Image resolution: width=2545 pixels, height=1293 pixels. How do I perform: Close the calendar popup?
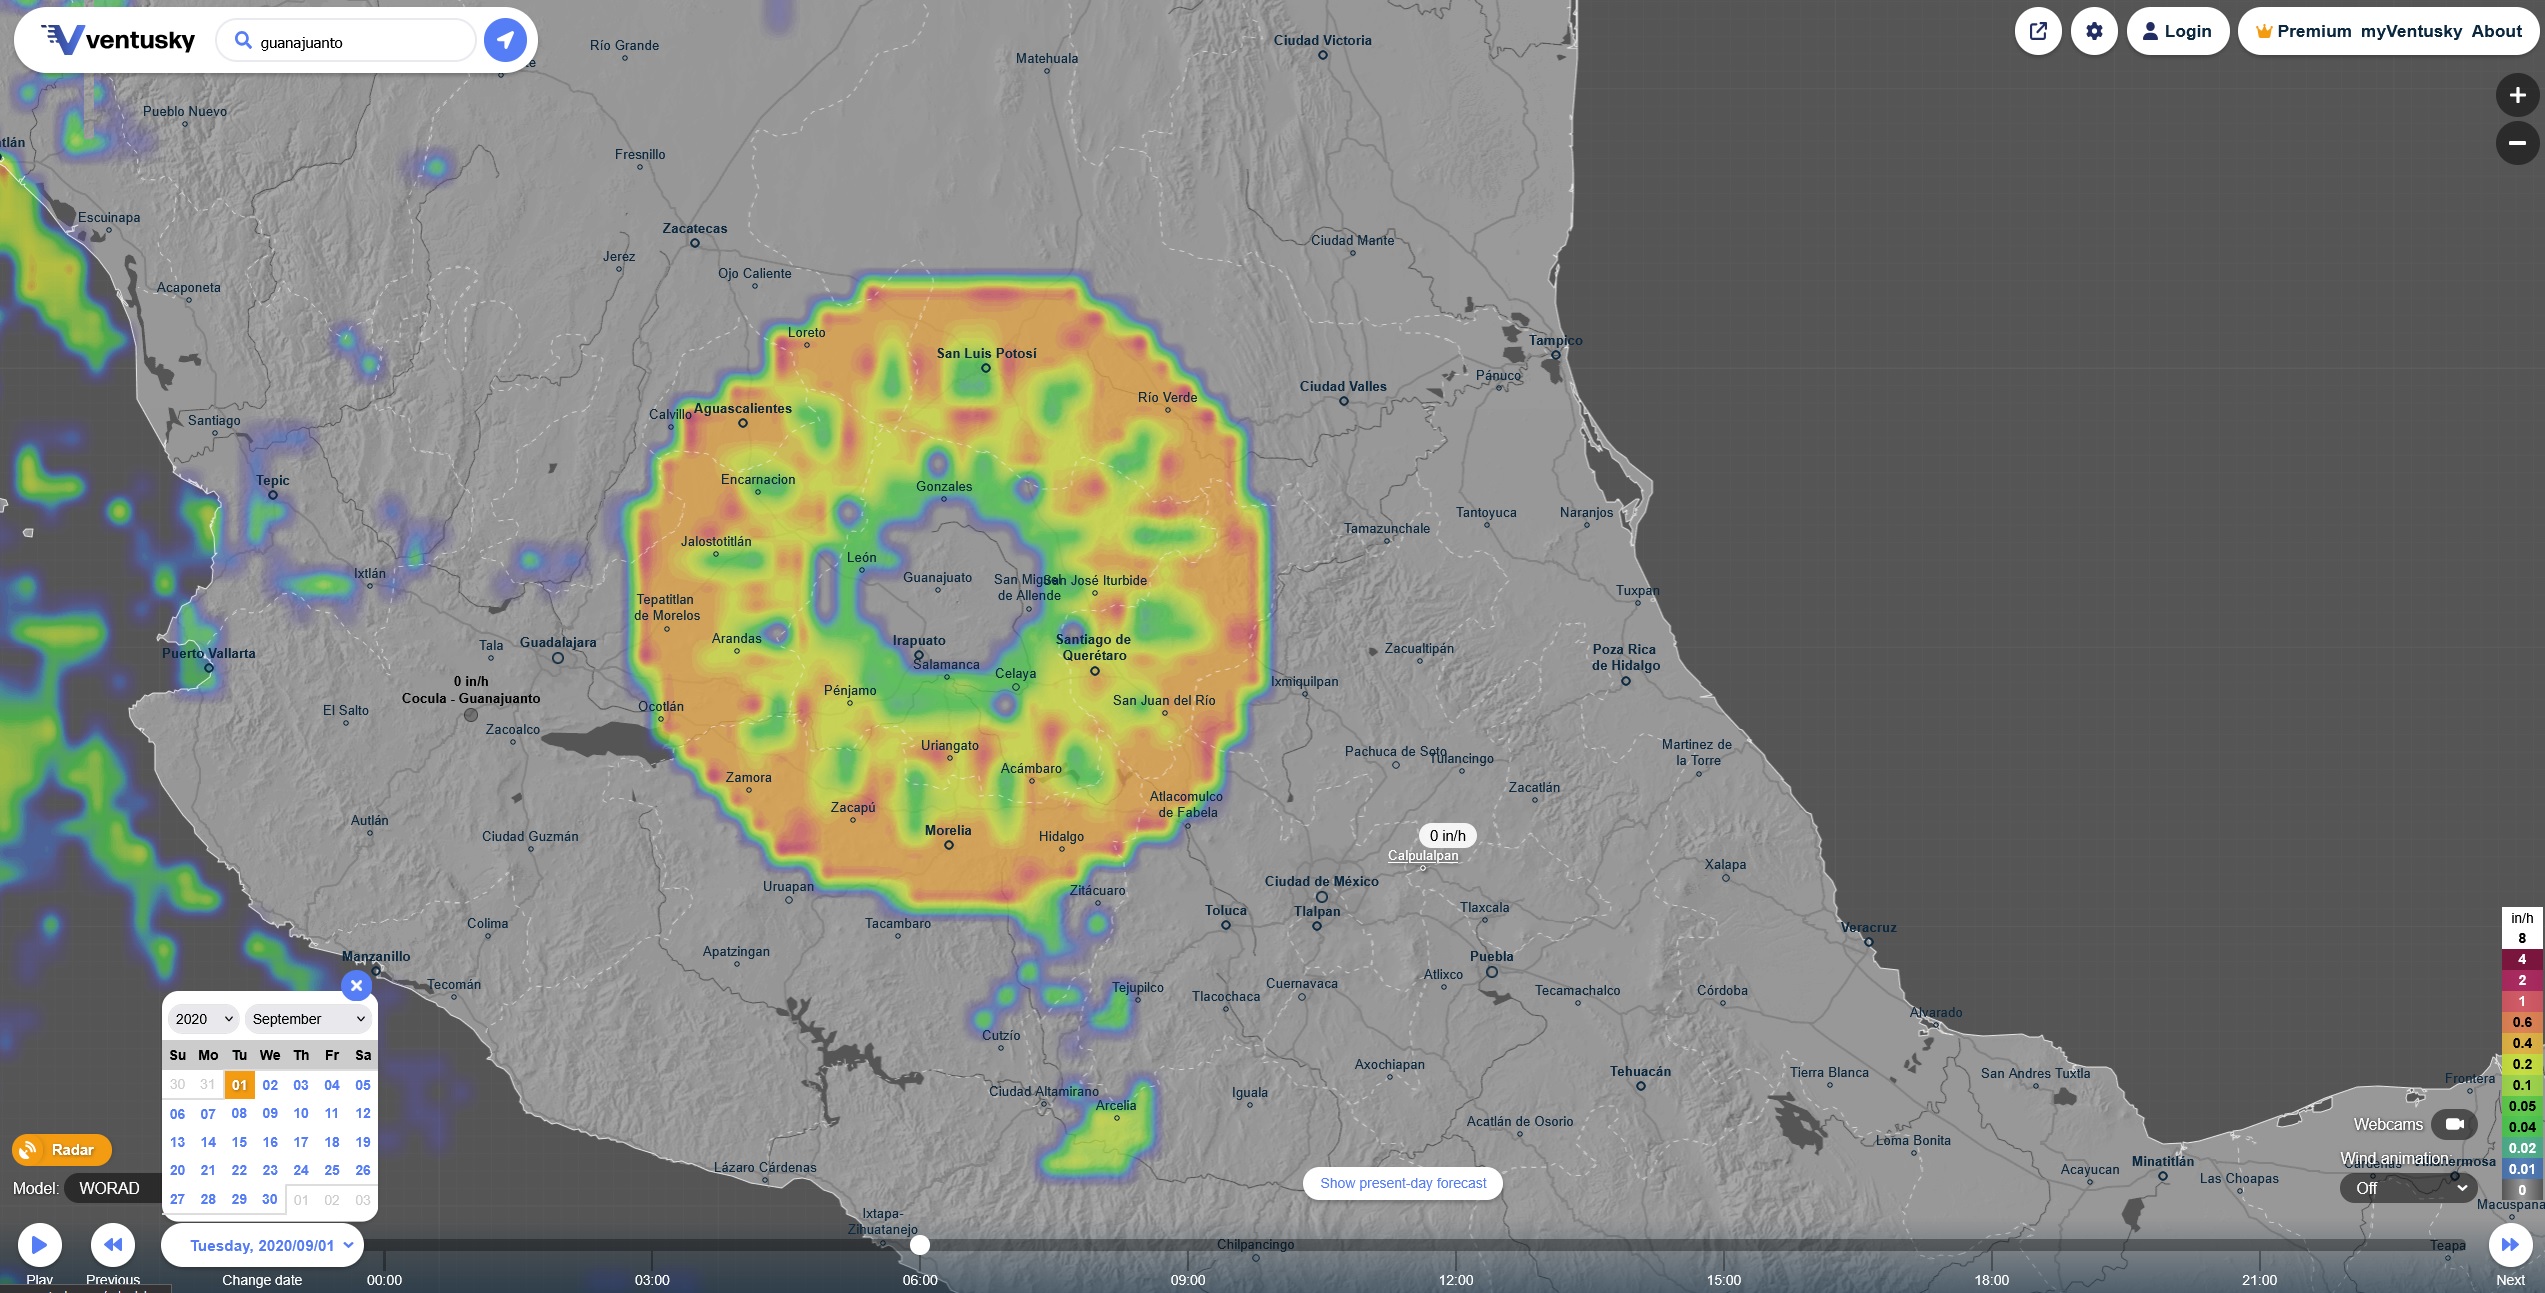356,985
